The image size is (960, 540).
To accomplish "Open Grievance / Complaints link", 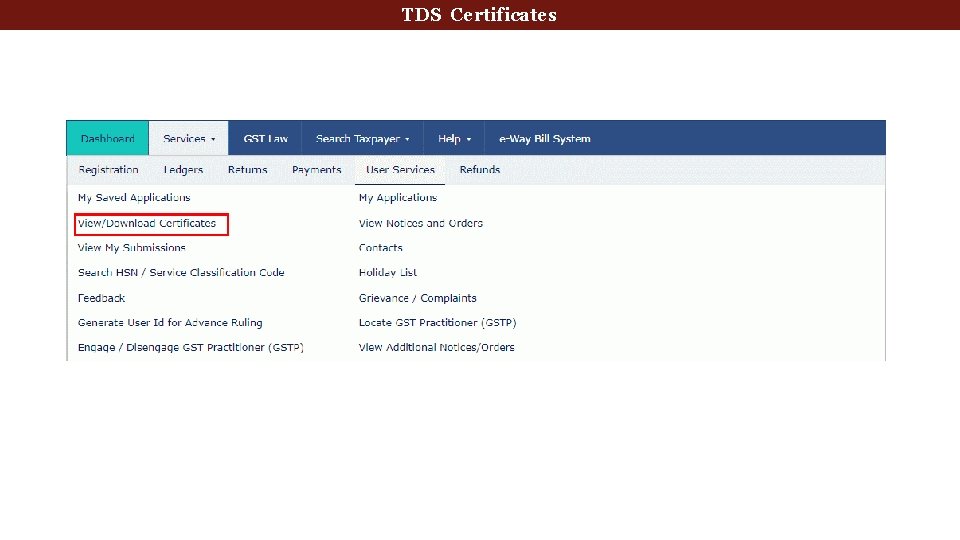I will point(418,298).
